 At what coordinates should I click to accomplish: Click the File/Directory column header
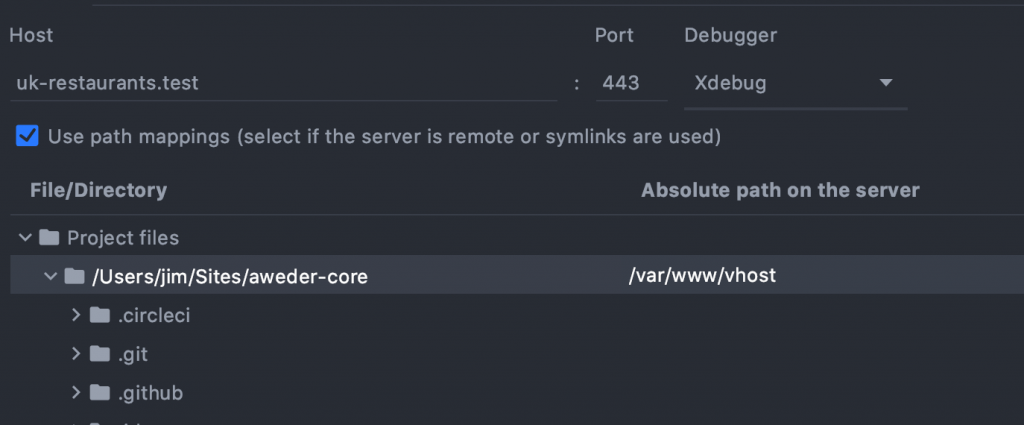pyautogui.click(x=99, y=191)
